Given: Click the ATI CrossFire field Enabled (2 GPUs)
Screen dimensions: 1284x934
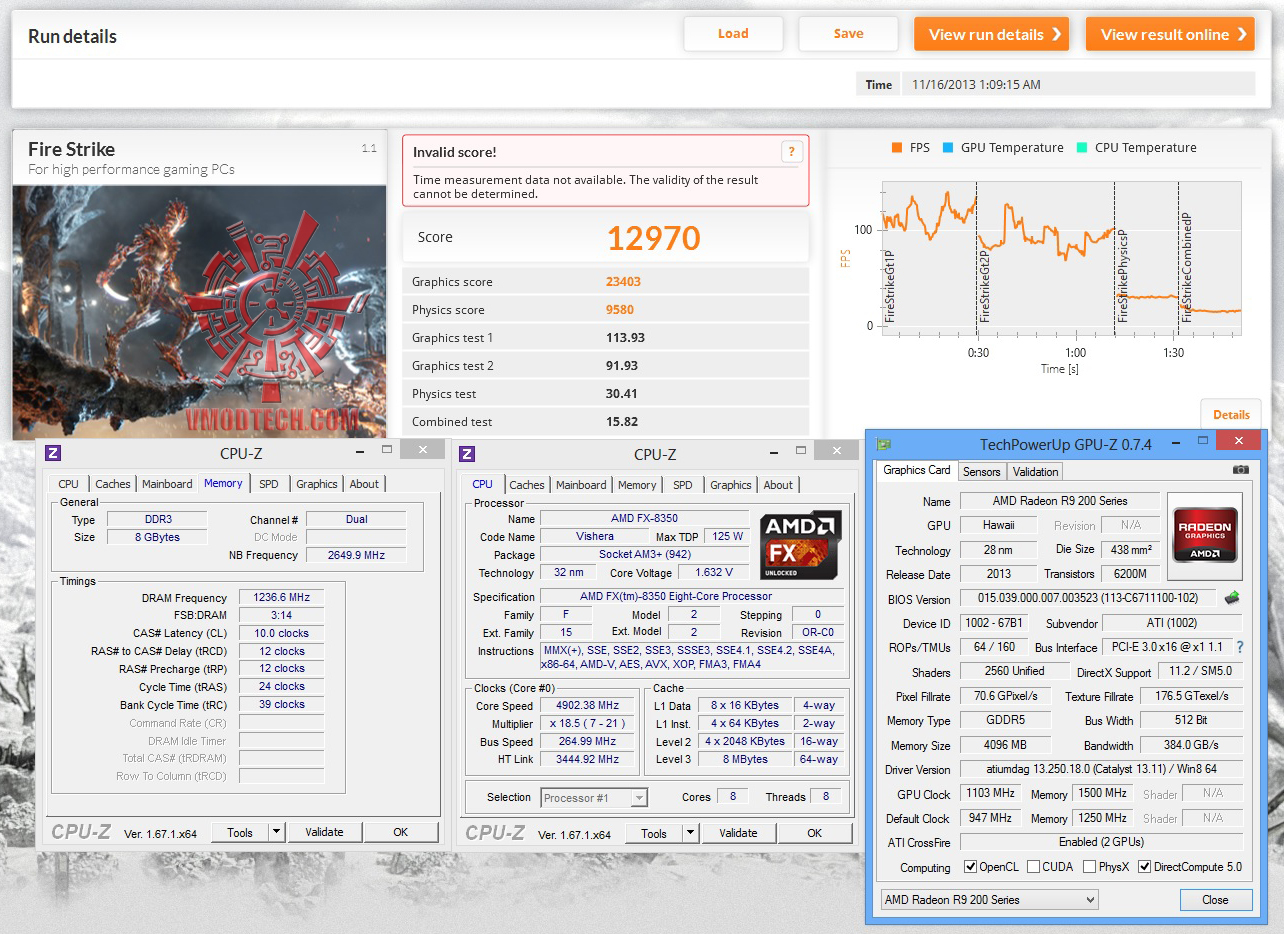Looking at the screenshot, I should [x=1102, y=842].
